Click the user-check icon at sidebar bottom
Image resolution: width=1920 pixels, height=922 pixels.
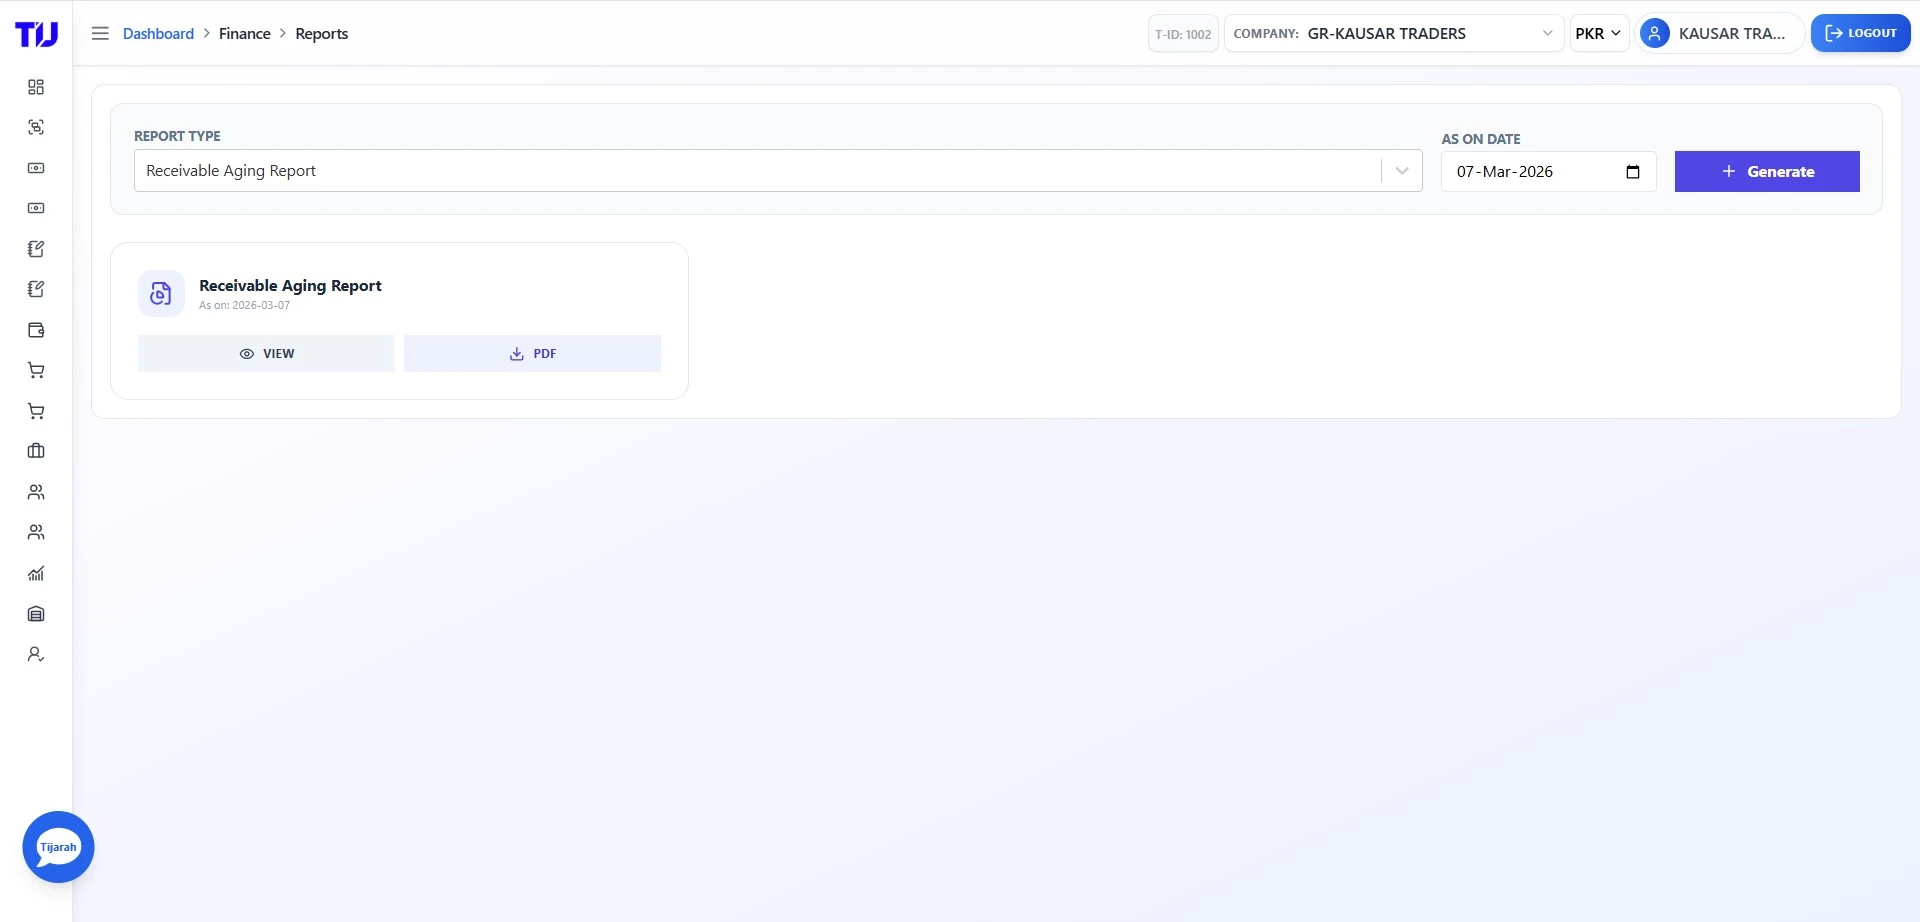point(36,654)
